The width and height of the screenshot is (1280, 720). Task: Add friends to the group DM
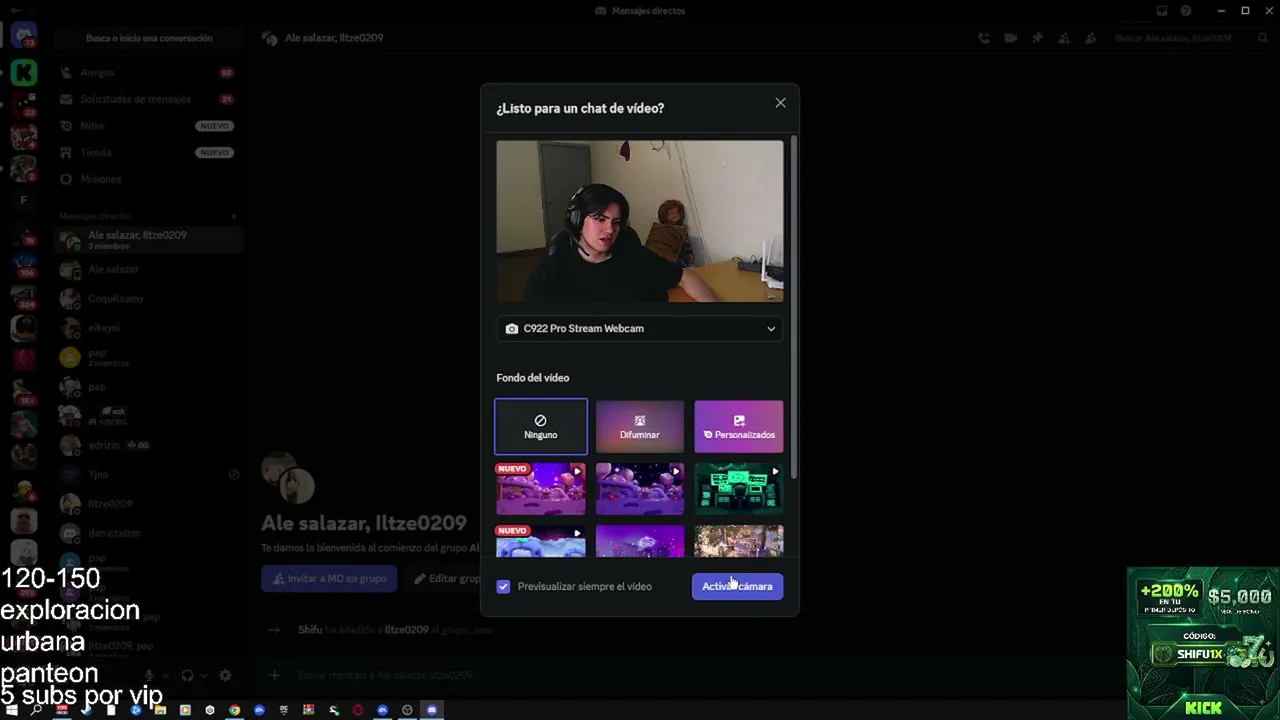[x=1063, y=38]
